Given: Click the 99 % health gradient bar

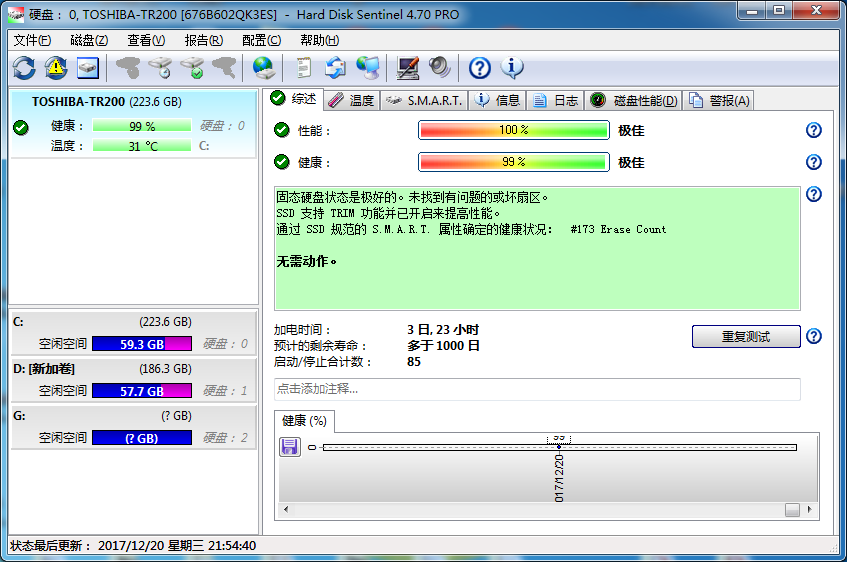Looking at the screenshot, I should [514, 162].
